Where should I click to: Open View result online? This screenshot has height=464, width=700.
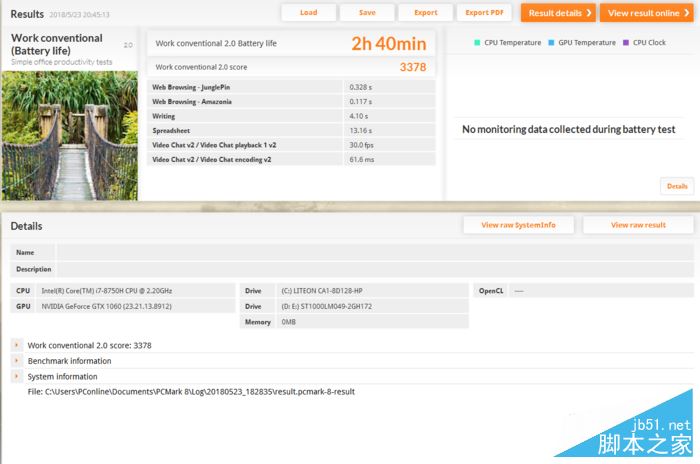647,13
